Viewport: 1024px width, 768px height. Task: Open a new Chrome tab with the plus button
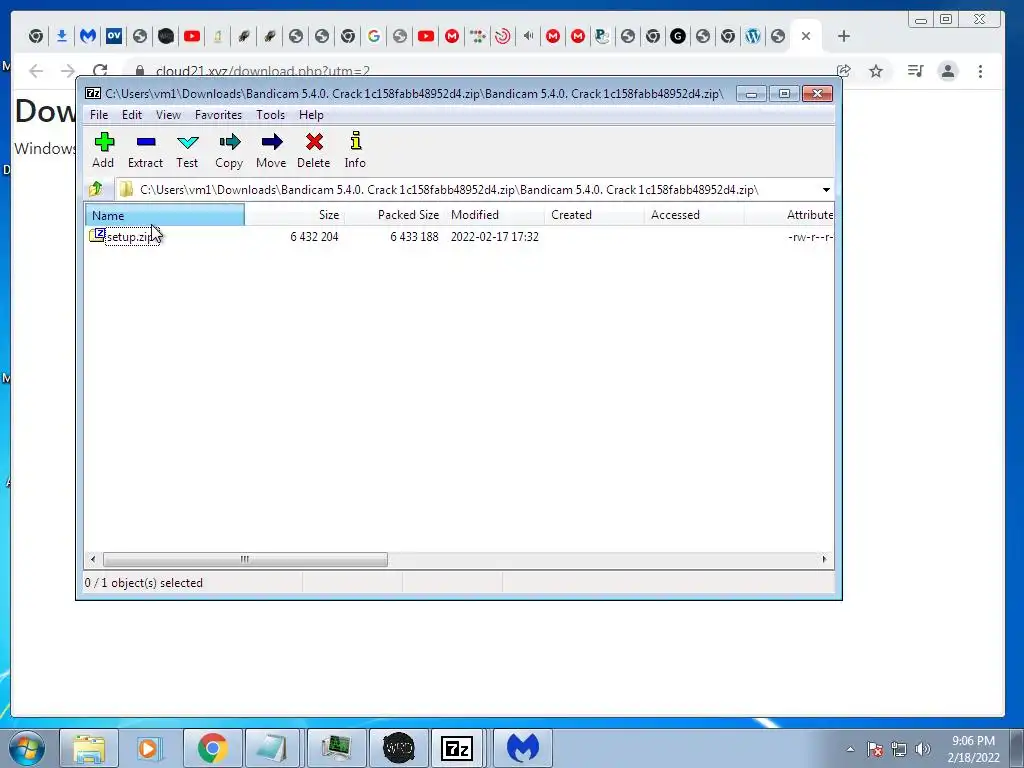click(844, 37)
